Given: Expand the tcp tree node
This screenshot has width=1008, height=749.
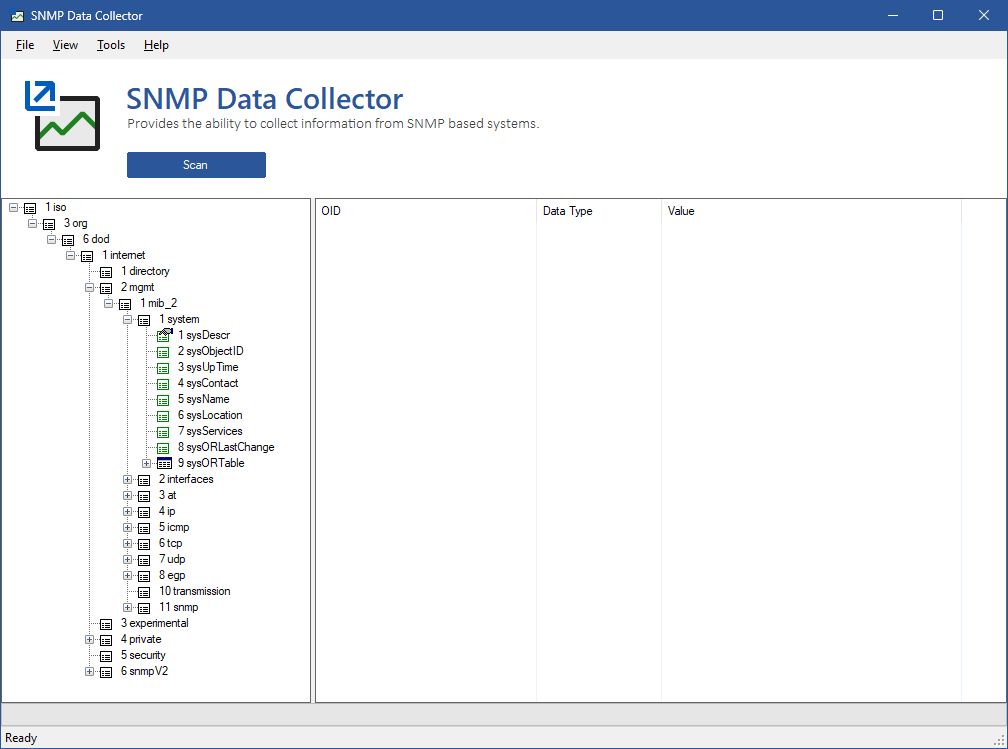Looking at the screenshot, I should point(128,543).
